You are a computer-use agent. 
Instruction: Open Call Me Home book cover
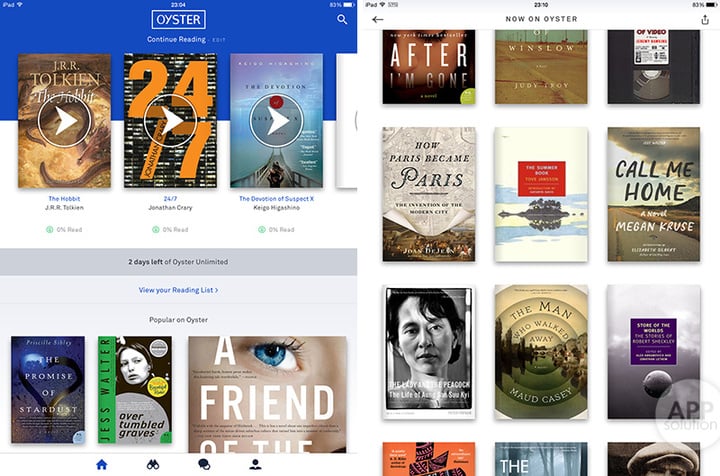(x=653, y=195)
